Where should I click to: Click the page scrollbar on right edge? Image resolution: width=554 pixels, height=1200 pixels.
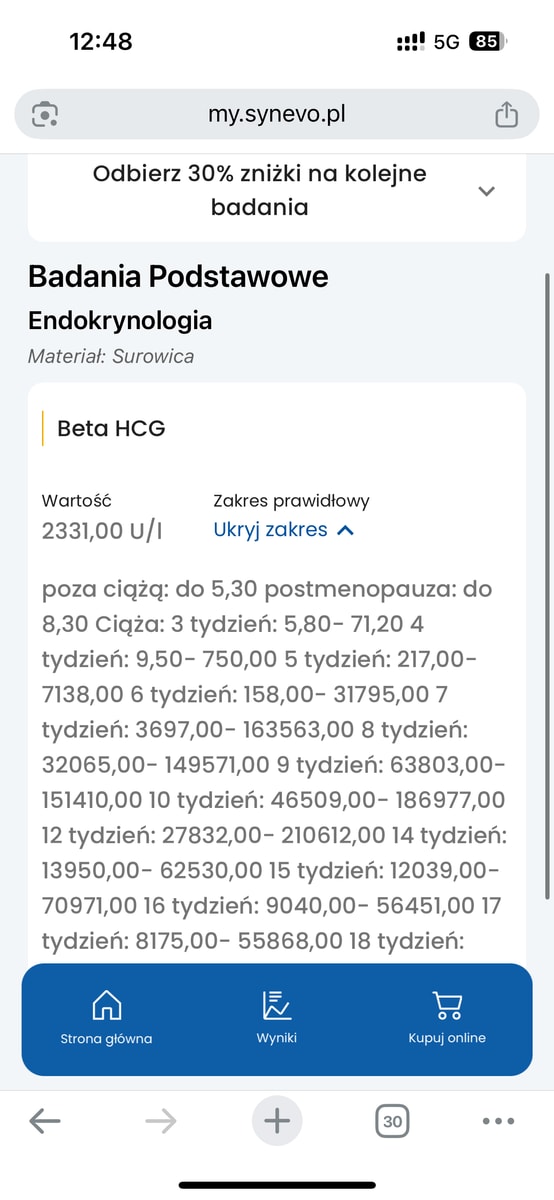coord(546,585)
